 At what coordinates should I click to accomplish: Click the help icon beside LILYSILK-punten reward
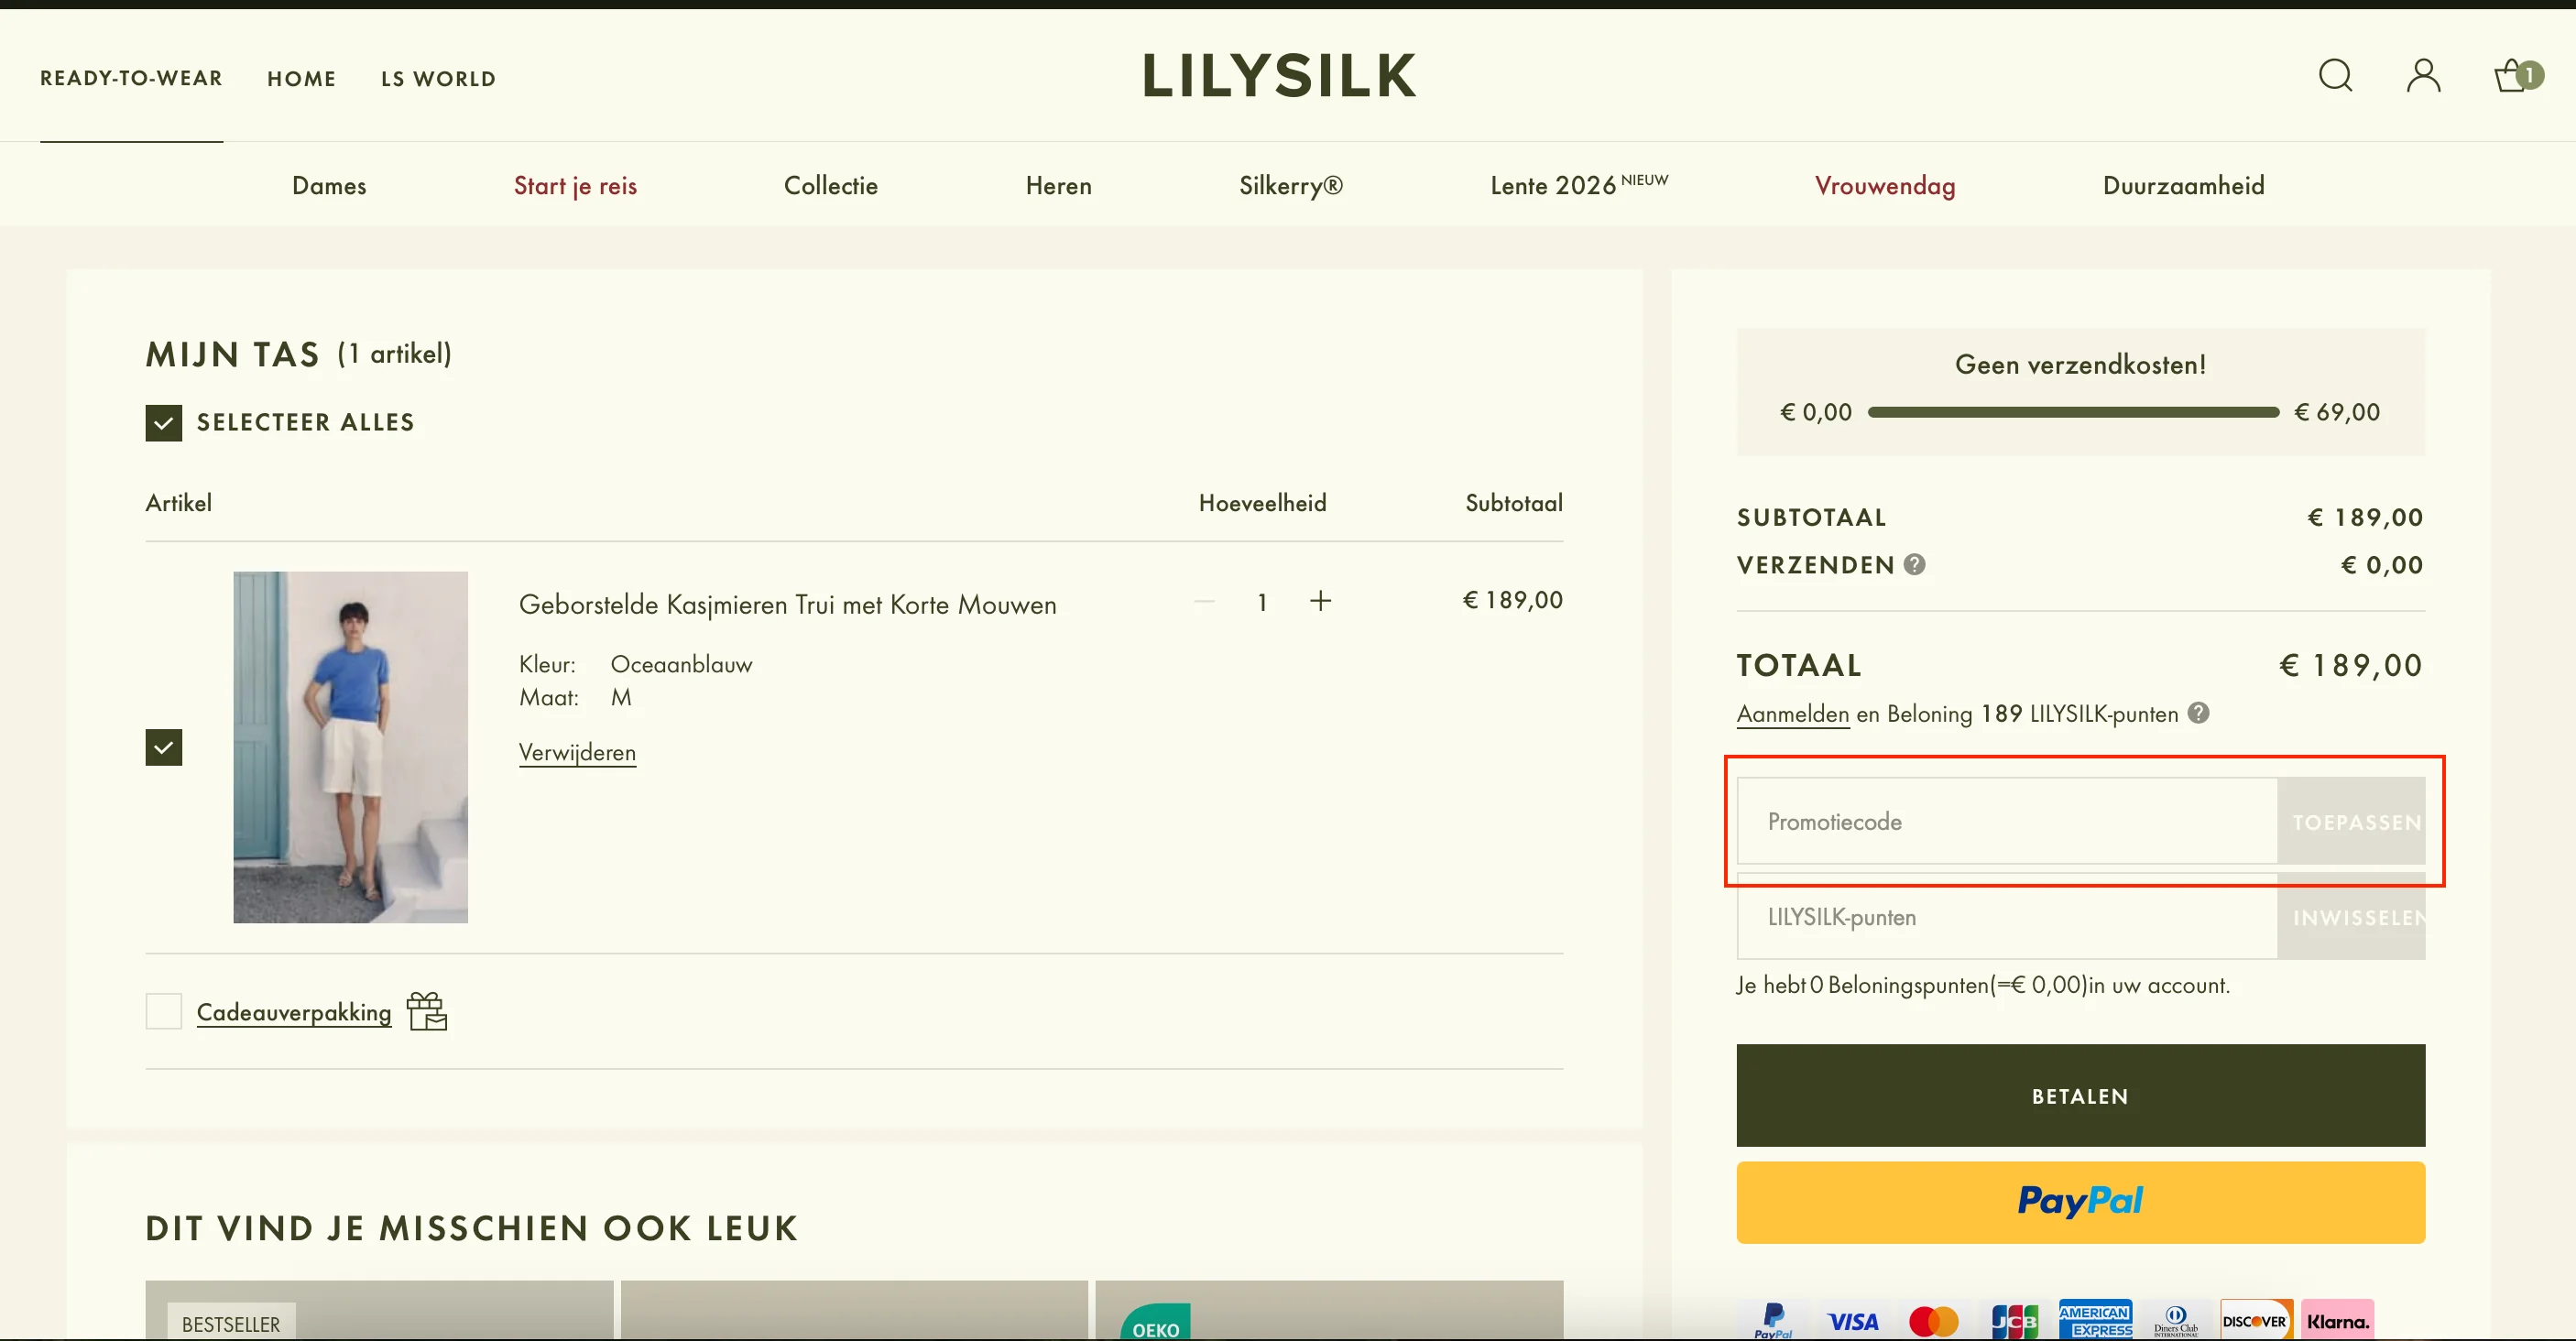tap(2198, 713)
